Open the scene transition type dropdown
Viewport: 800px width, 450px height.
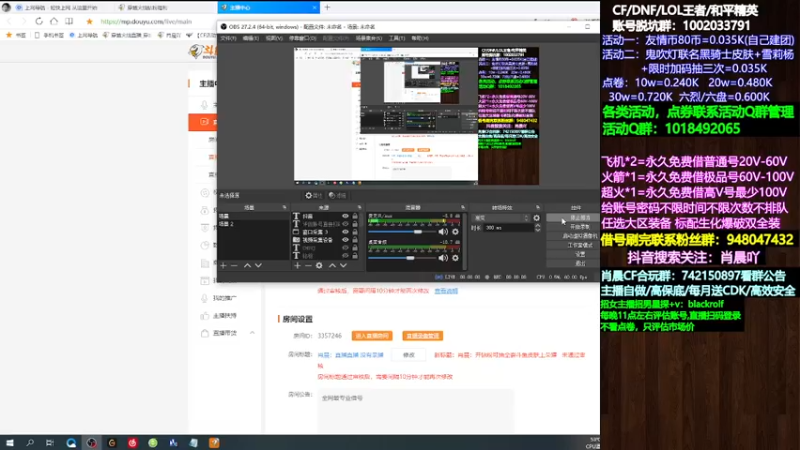pos(502,218)
